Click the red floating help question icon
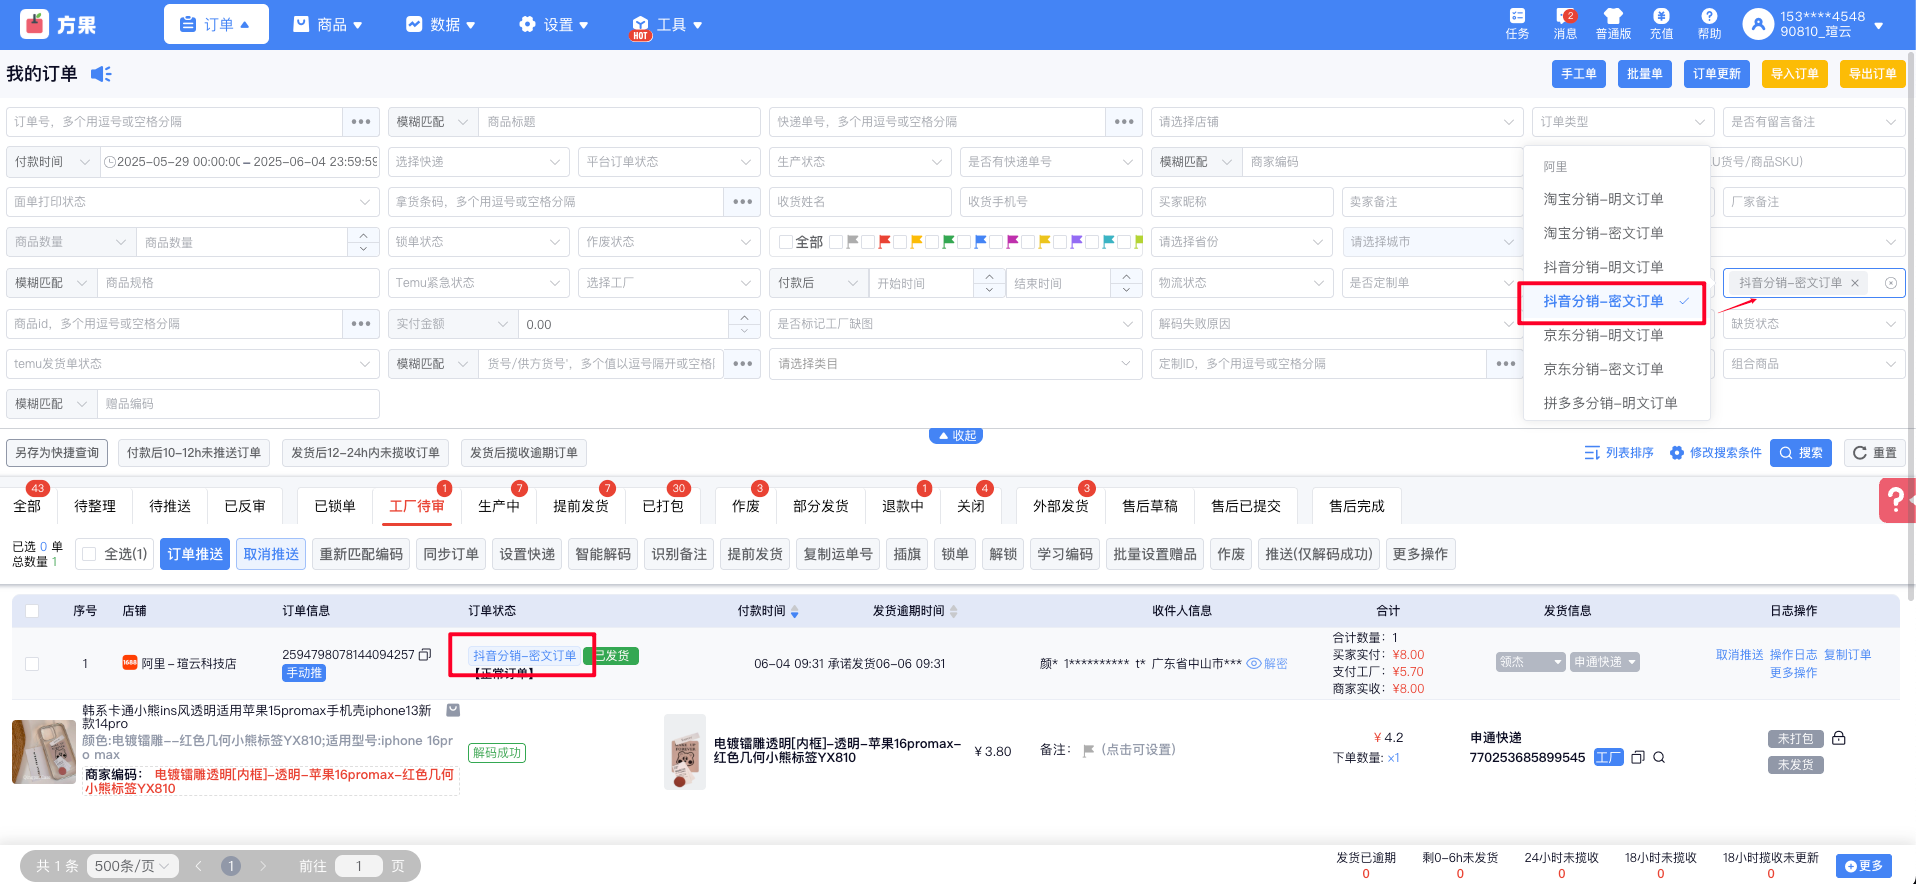 (x=1896, y=500)
